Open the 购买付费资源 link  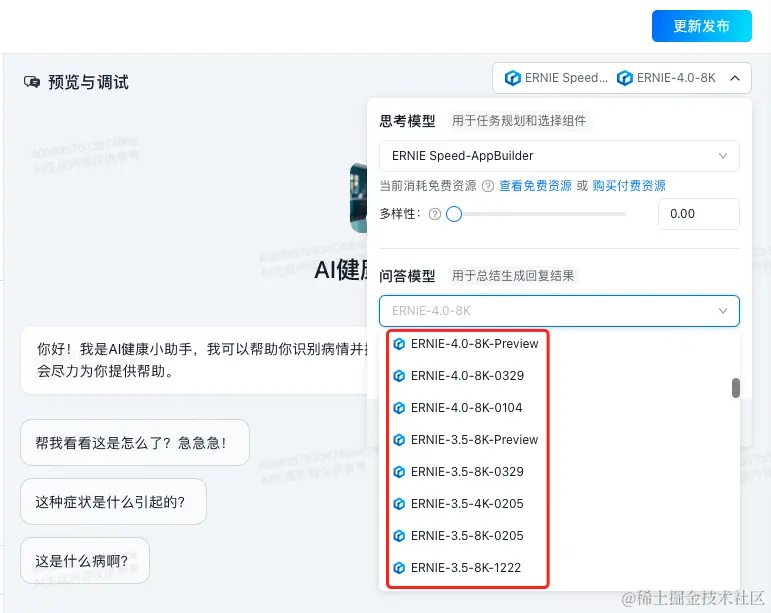[629, 186]
